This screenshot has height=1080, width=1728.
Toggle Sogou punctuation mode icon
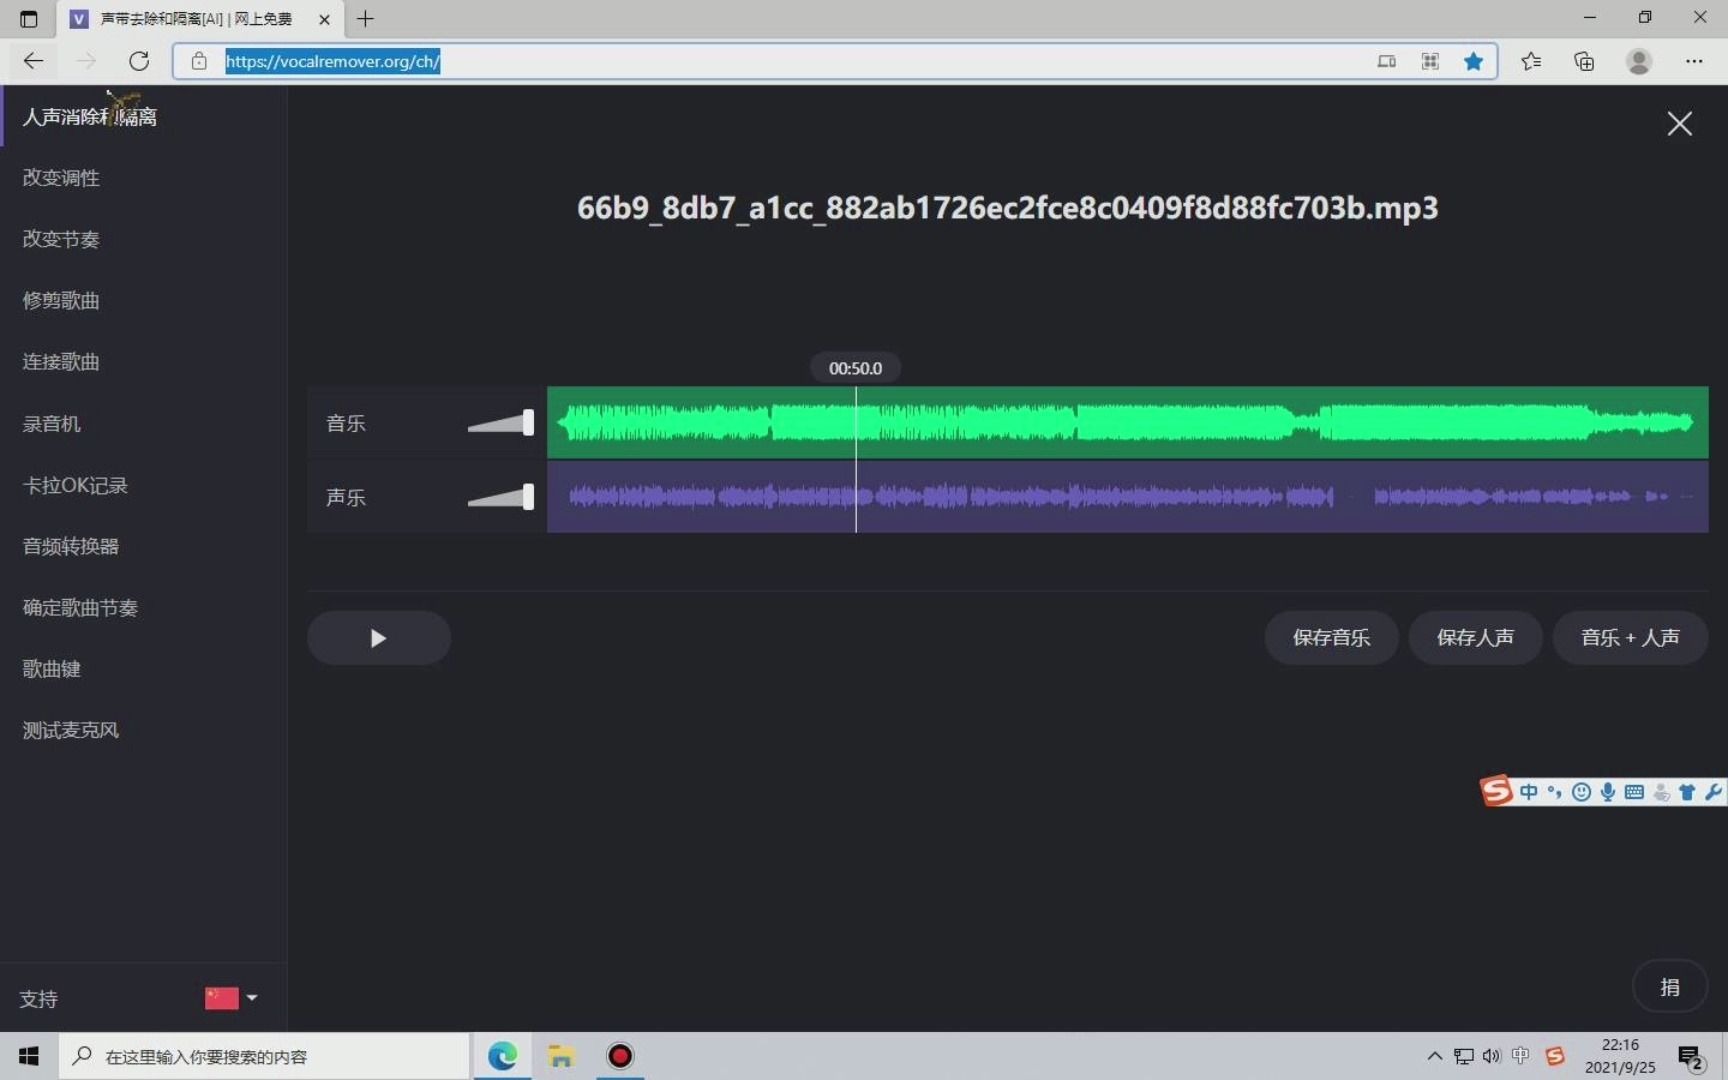coord(1554,792)
